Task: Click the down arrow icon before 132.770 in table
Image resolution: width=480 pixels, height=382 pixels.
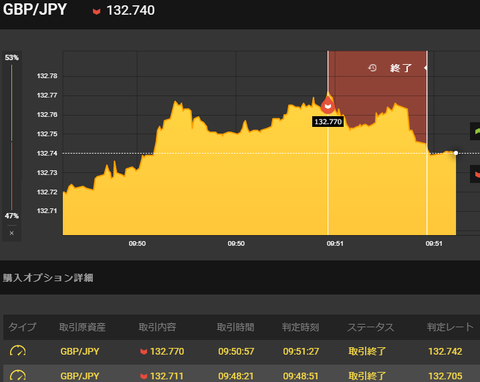Action: click(144, 352)
